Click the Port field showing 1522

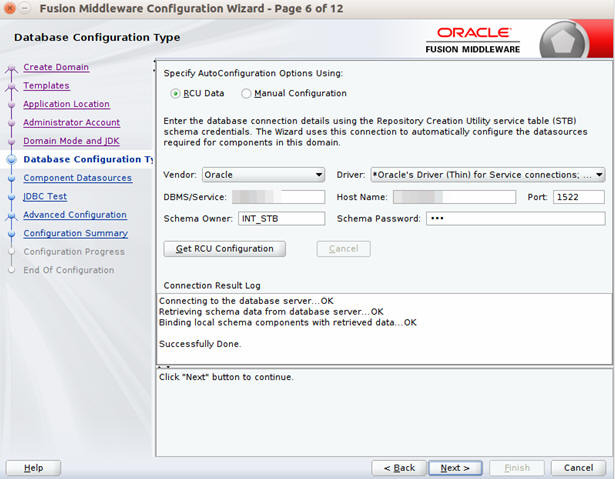point(579,197)
